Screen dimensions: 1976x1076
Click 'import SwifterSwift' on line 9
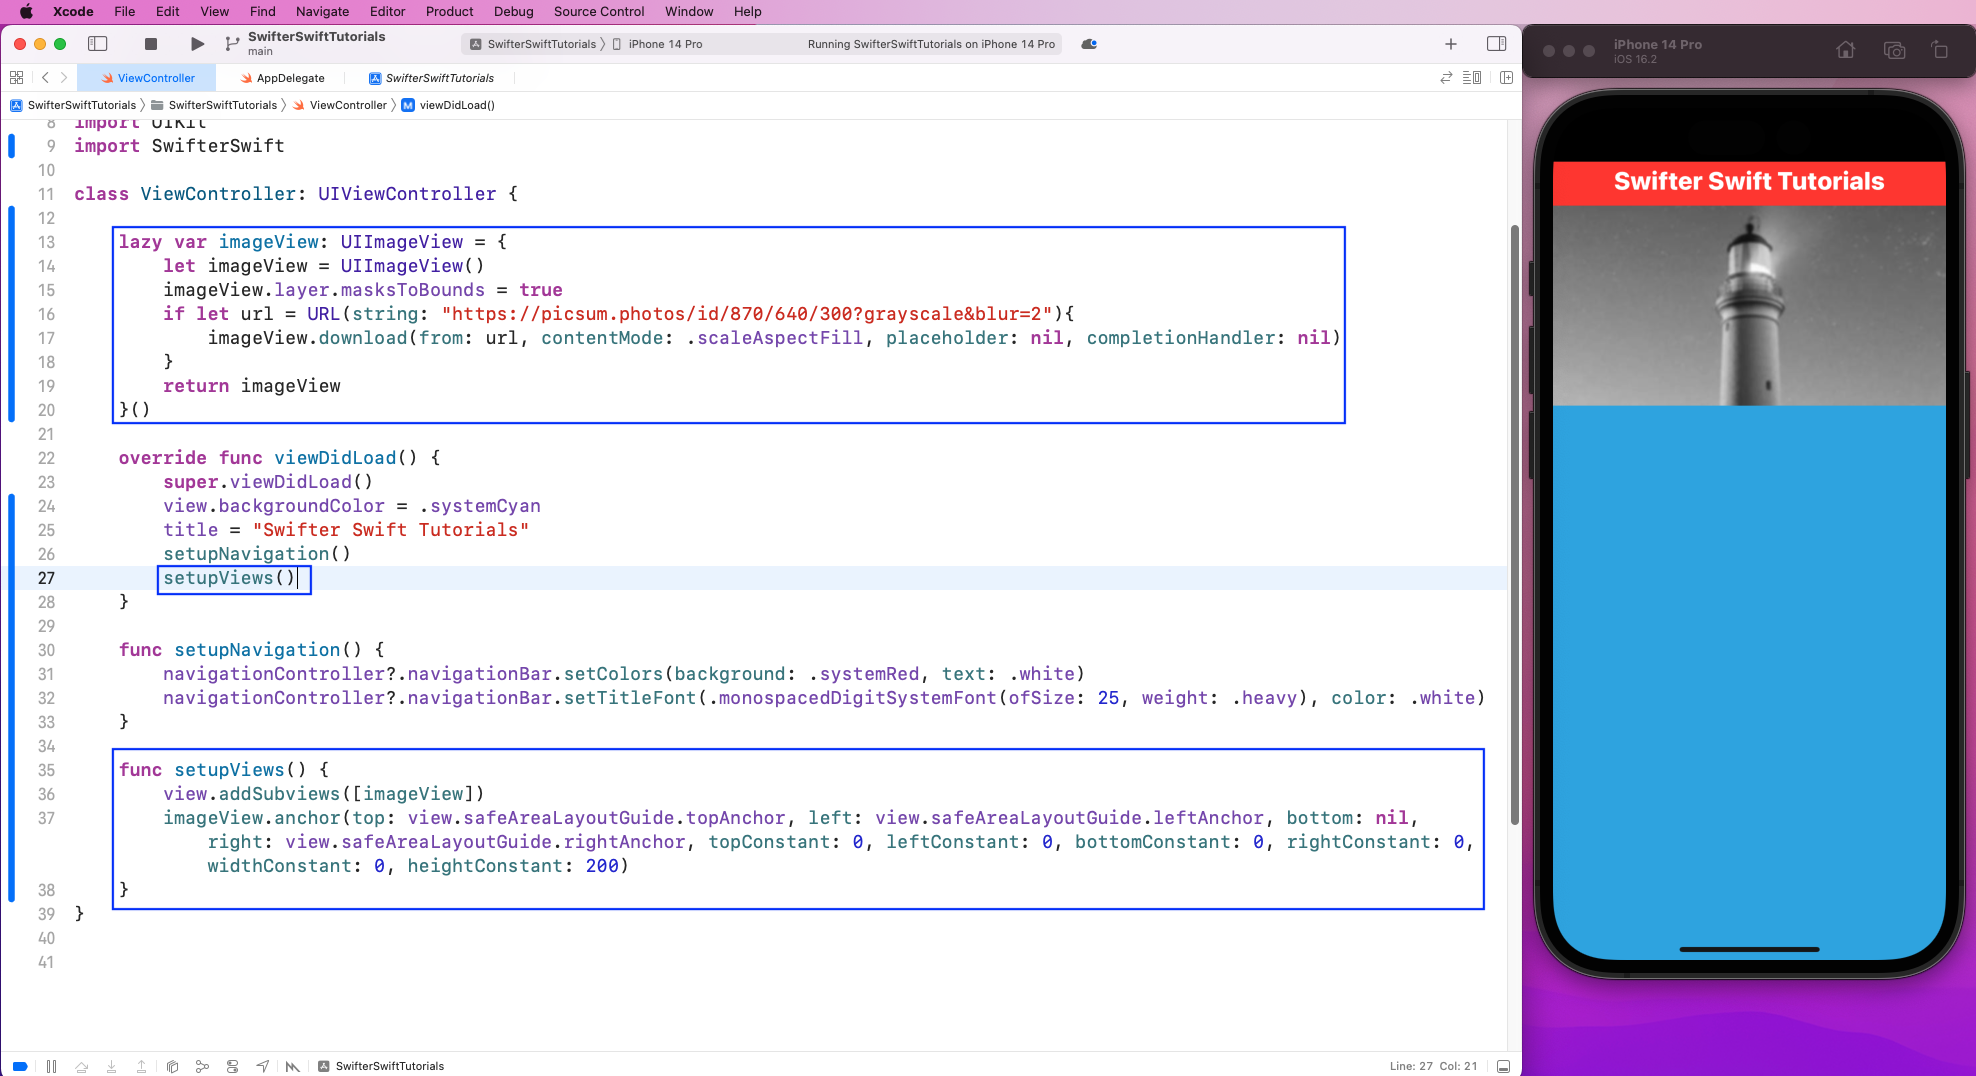(179, 146)
